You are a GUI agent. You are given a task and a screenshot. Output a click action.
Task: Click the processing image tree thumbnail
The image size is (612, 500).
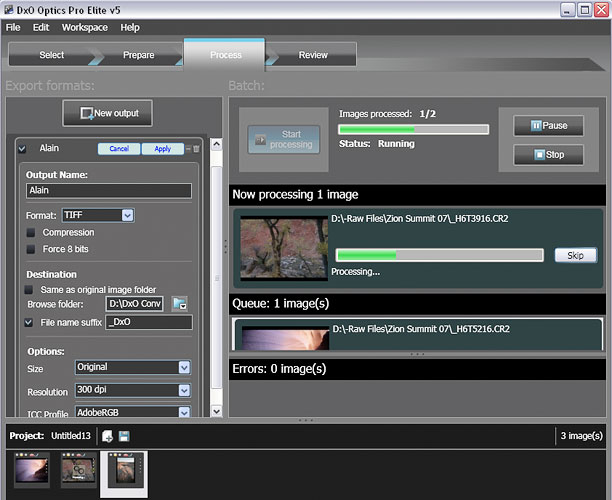284,248
